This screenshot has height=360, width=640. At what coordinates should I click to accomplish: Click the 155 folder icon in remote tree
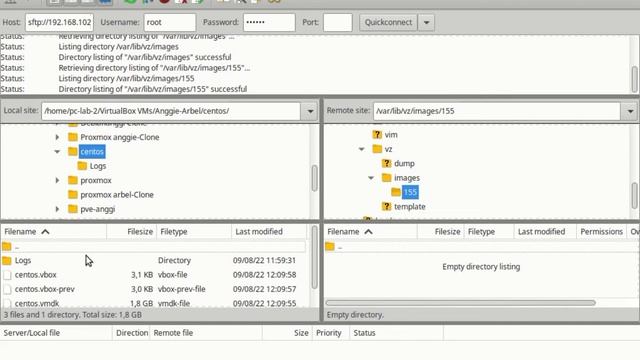click(396, 192)
